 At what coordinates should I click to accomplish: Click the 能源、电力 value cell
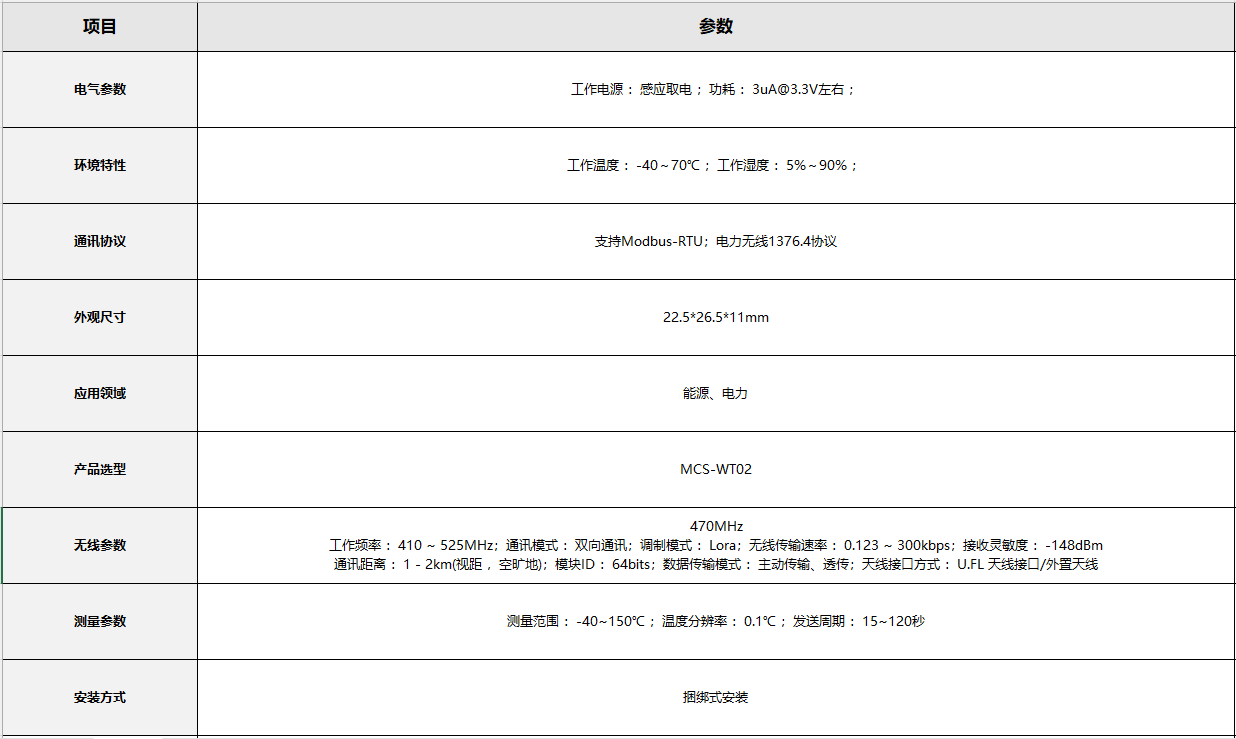715,393
